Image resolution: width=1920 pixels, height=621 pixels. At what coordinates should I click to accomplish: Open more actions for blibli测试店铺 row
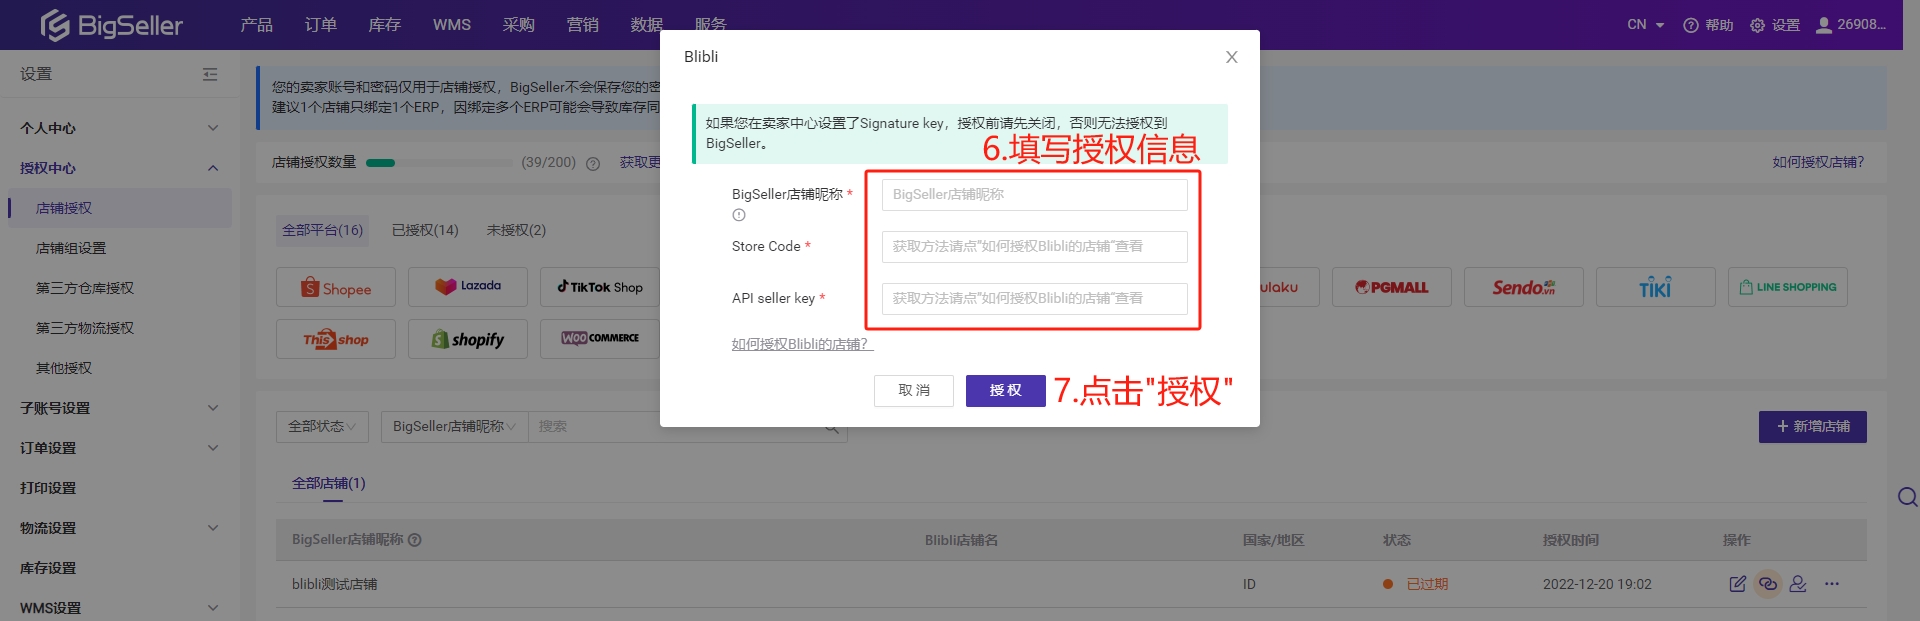click(x=1832, y=584)
